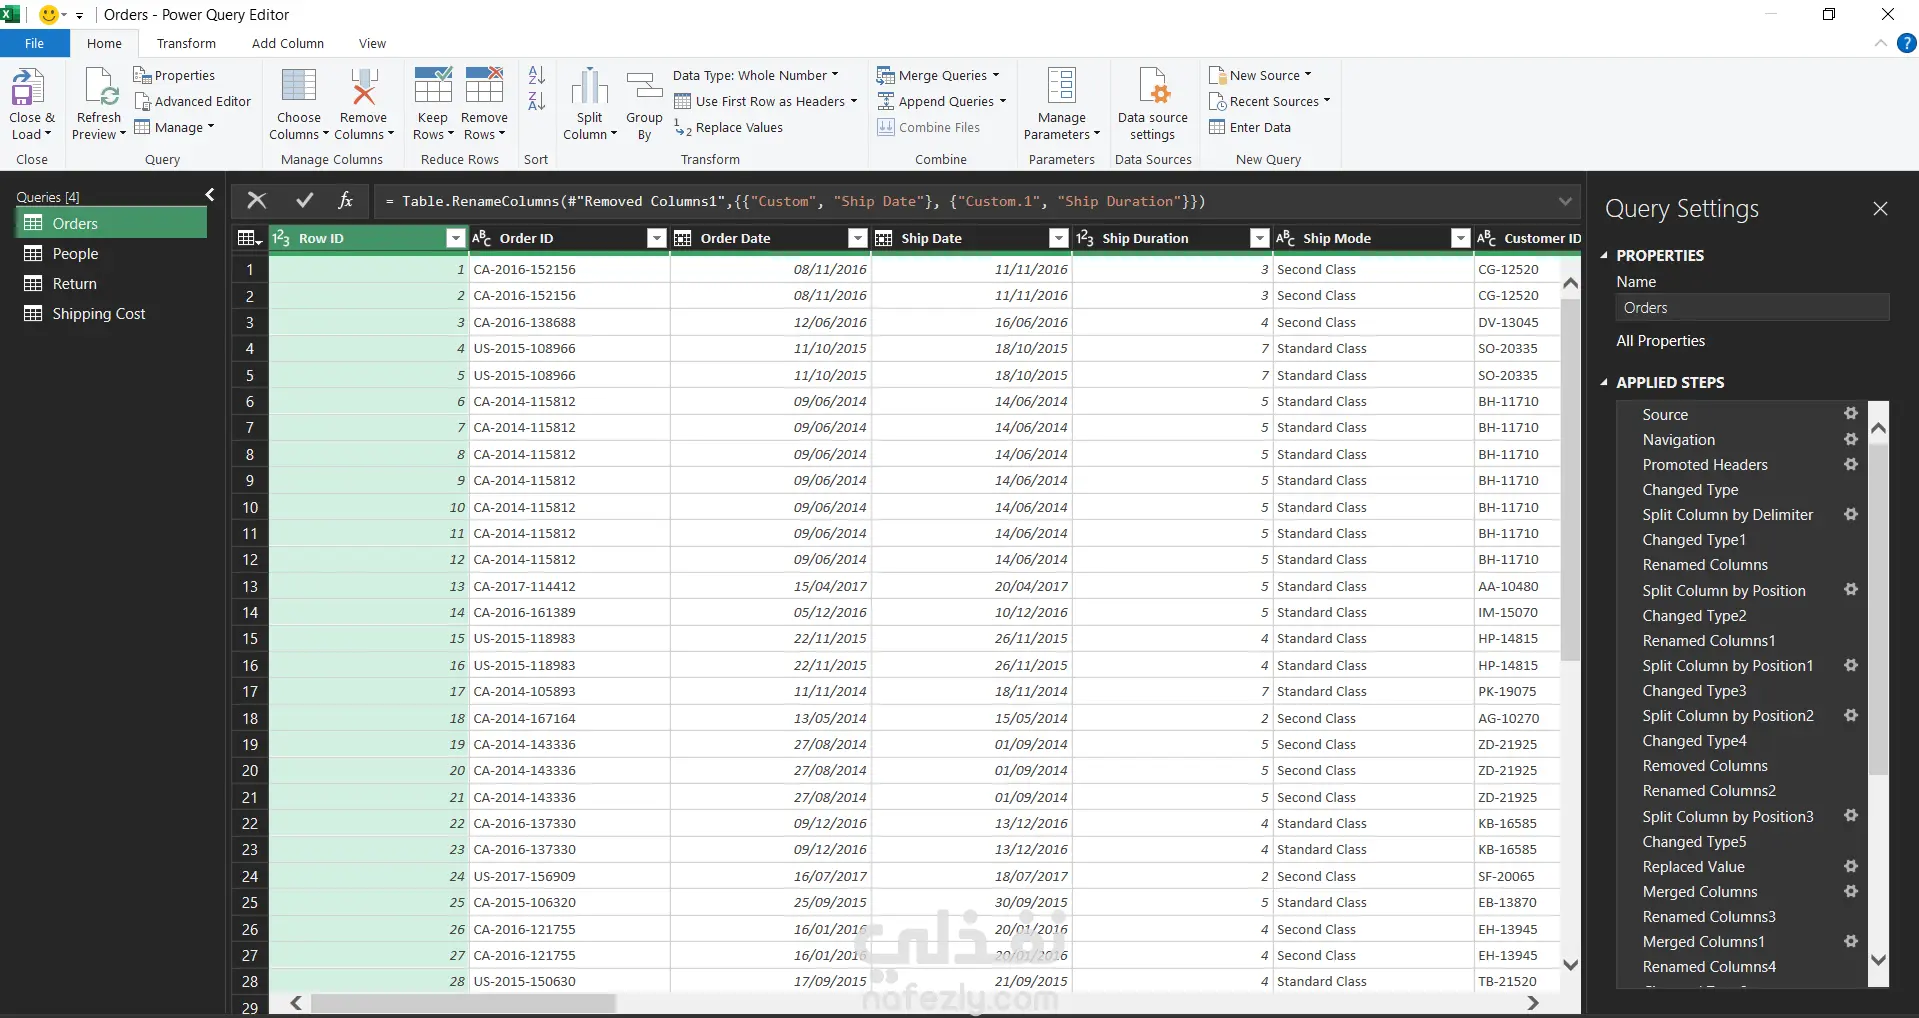Viewport: 1919px width, 1018px height.
Task: Select the Promoted Headers step
Action: [1704, 464]
